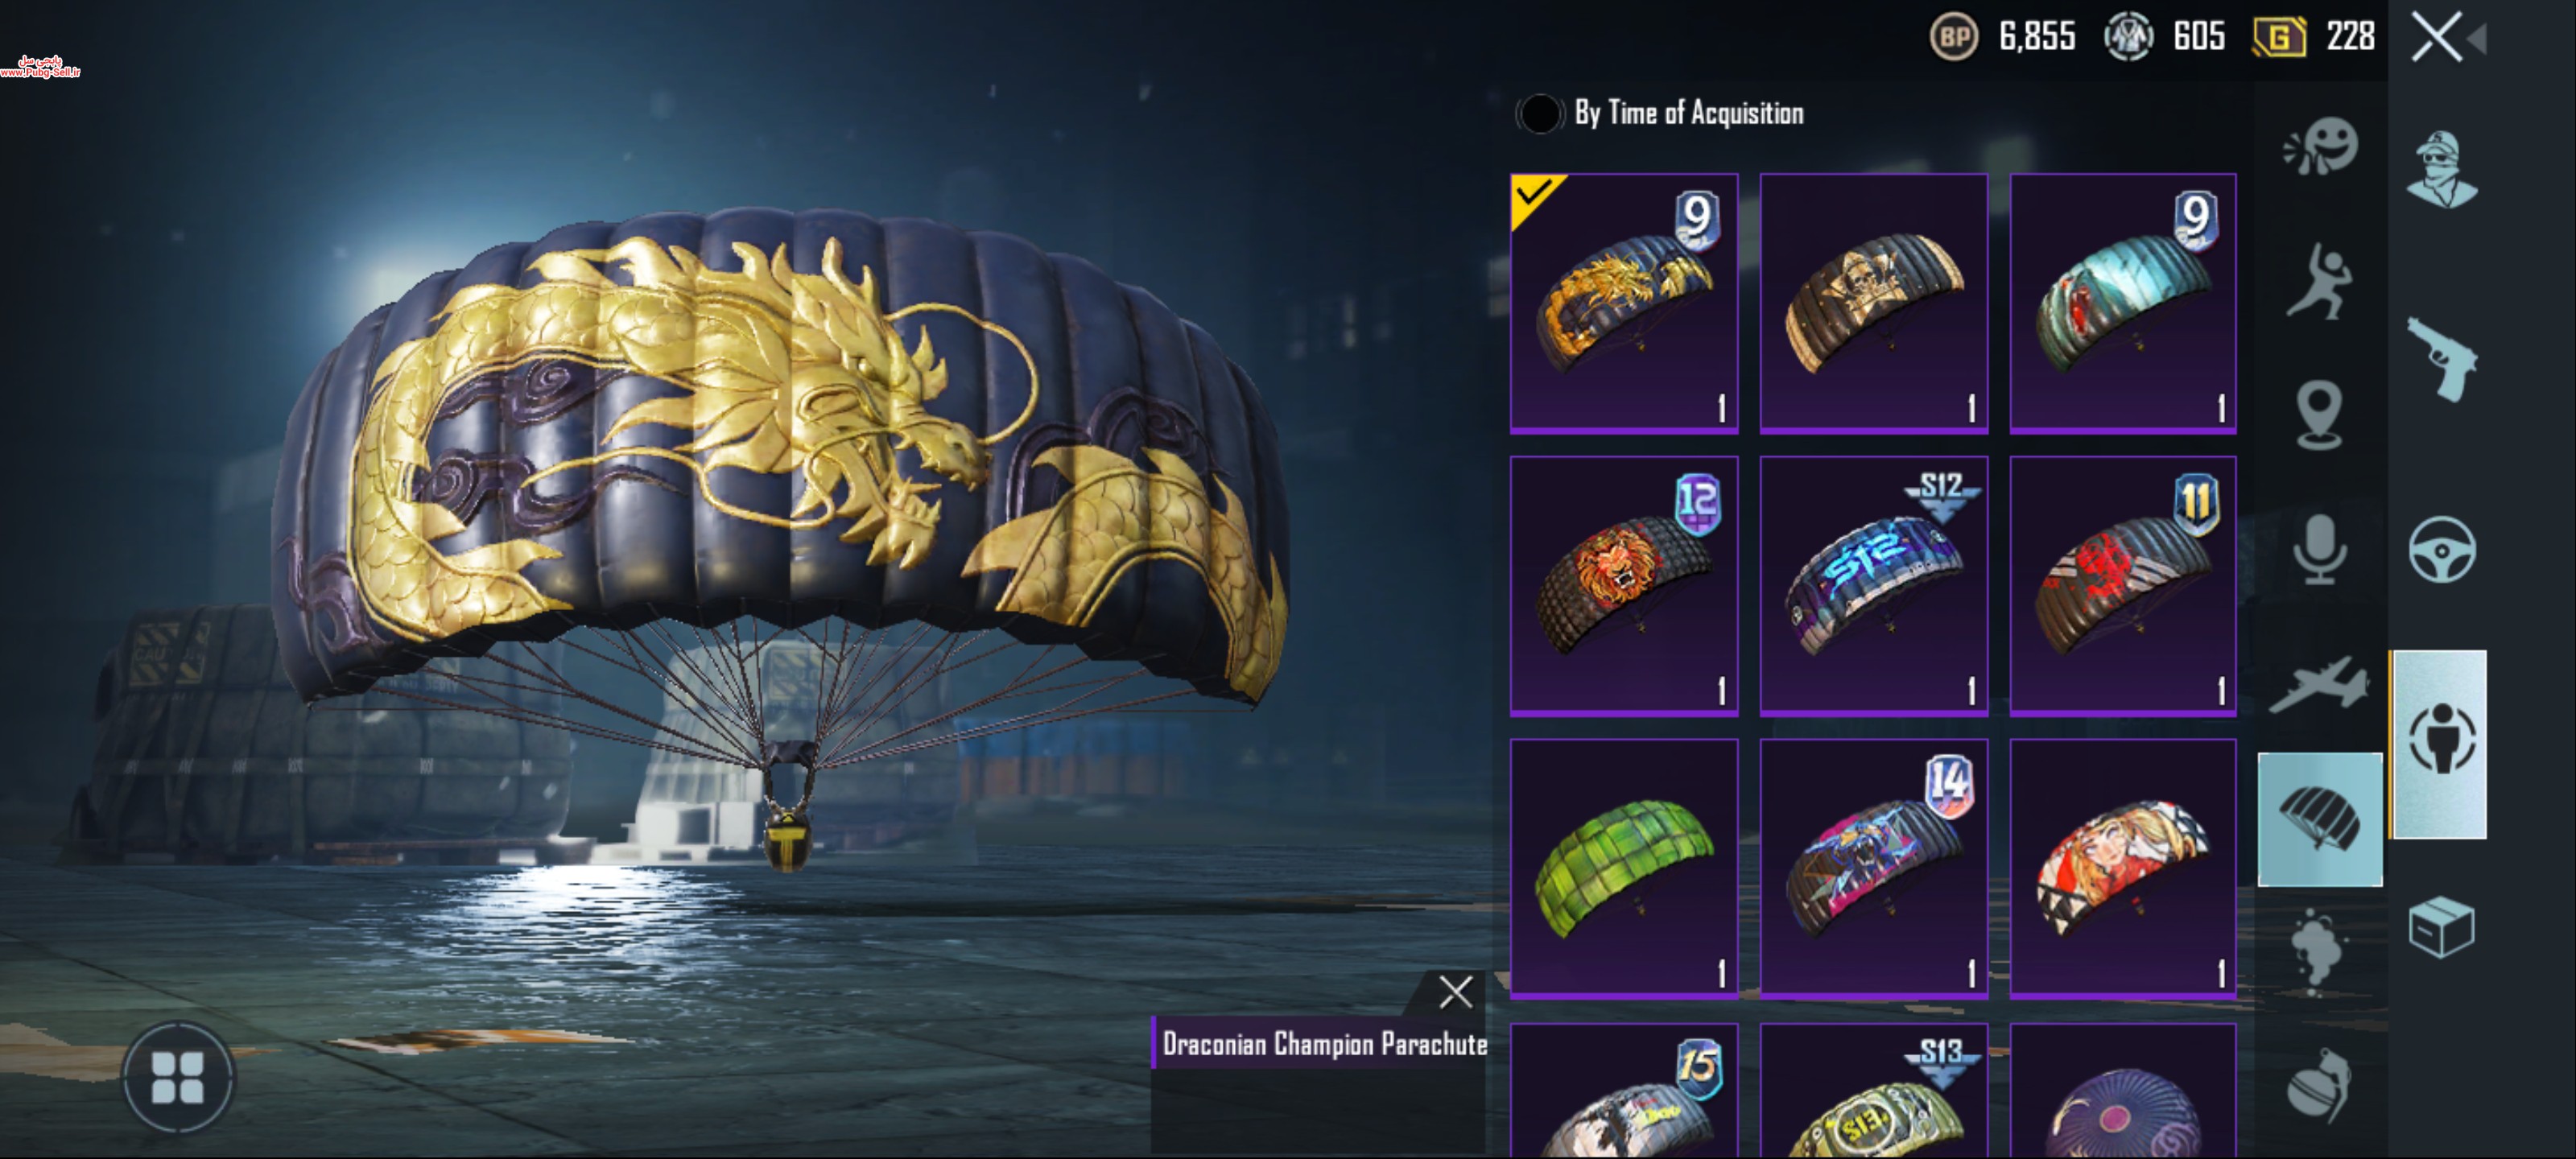Select the S12 season parachute
This screenshot has height=1159, width=2576.
pos(1873,585)
